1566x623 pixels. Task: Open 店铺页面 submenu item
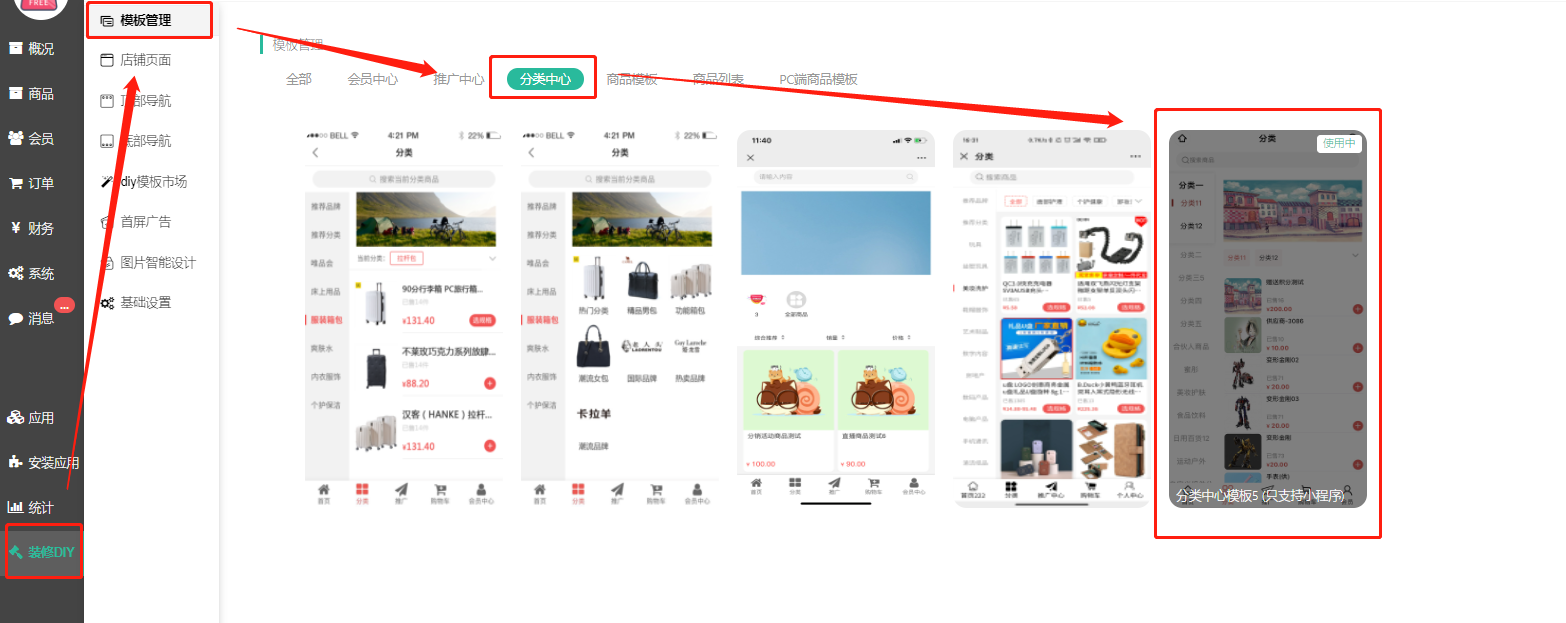[x=145, y=60]
